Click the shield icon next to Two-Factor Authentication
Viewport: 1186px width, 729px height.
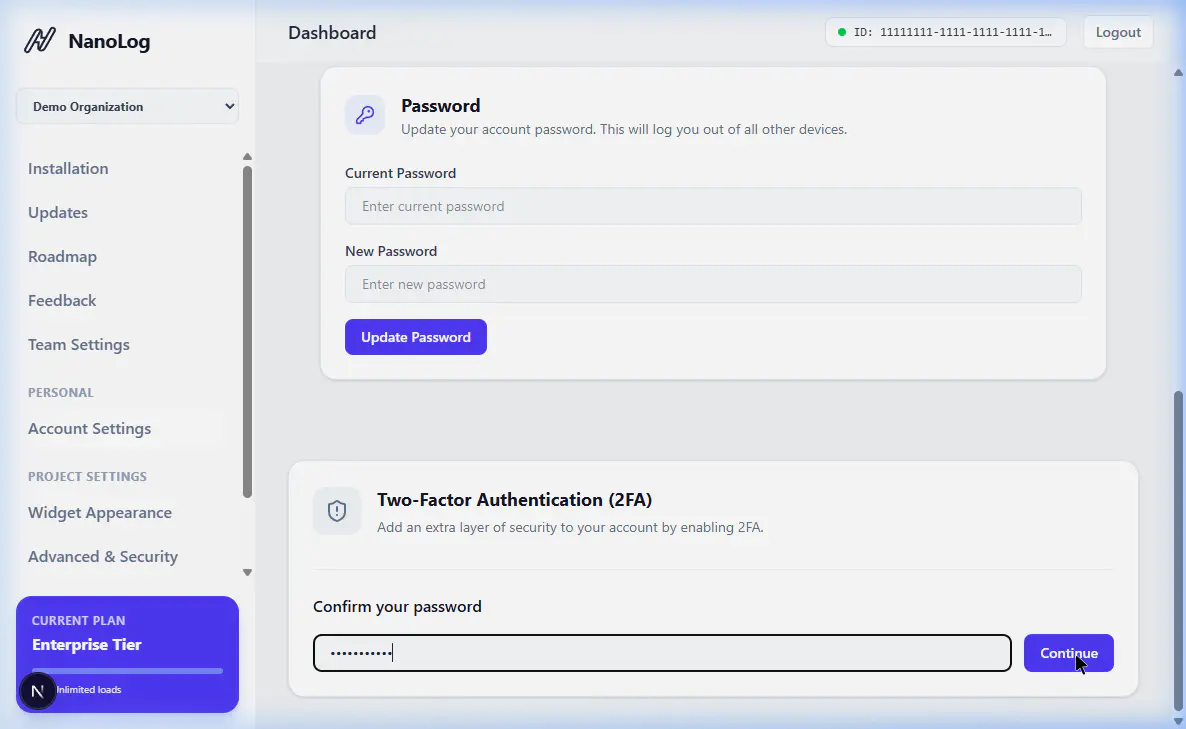pos(337,511)
